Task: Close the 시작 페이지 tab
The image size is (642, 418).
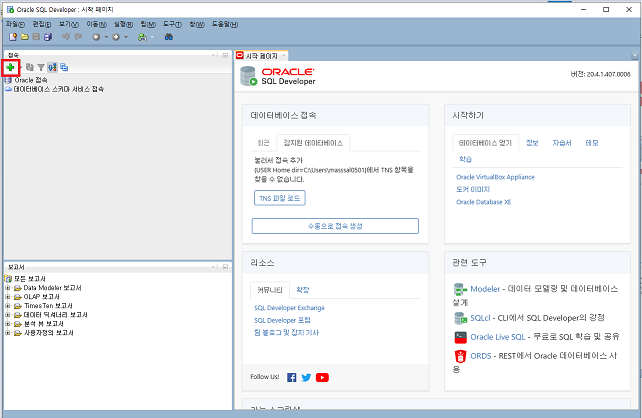Action: pyautogui.click(x=284, y=56)
